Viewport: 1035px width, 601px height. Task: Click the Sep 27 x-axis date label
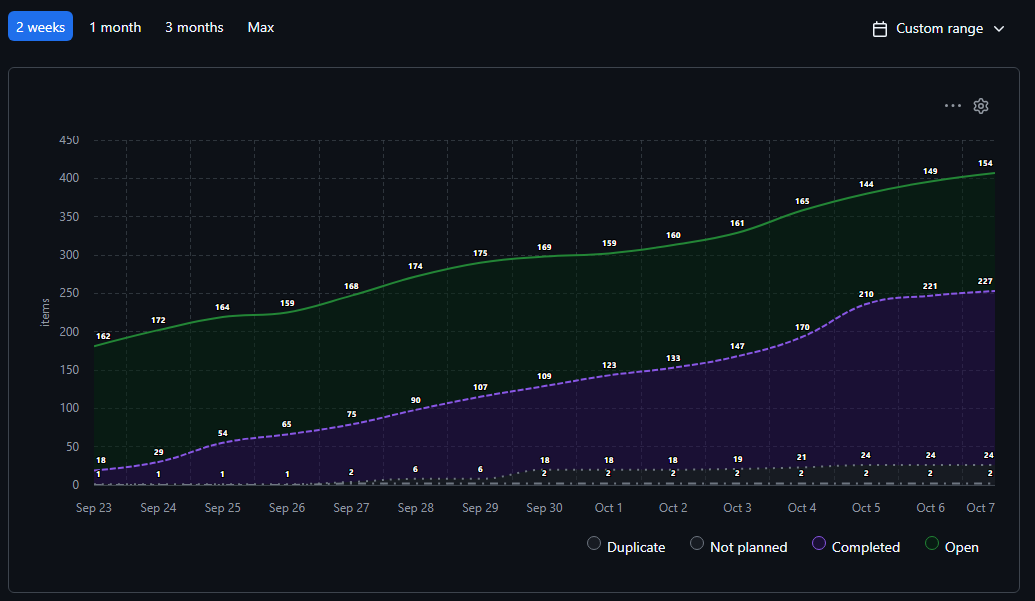[x=351, y=508]
